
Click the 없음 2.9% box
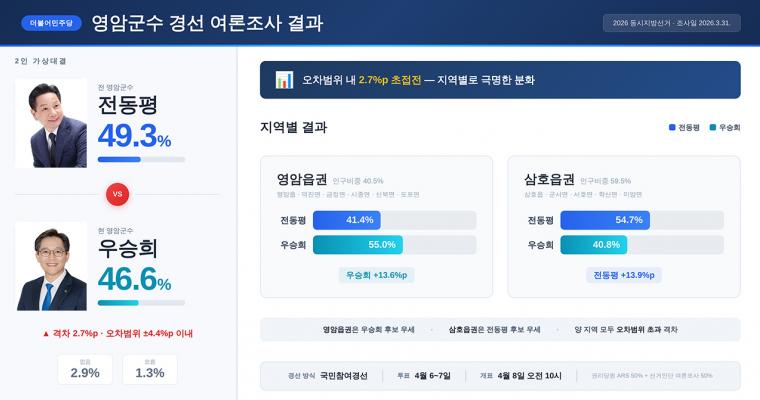pyautogui.click(x=85, y=369)
